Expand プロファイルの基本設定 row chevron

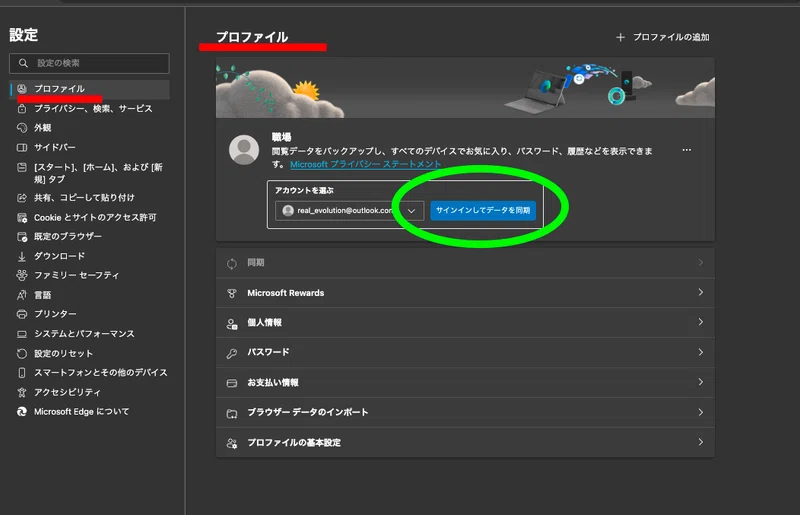pyautogui.click(x=701, y=442)
